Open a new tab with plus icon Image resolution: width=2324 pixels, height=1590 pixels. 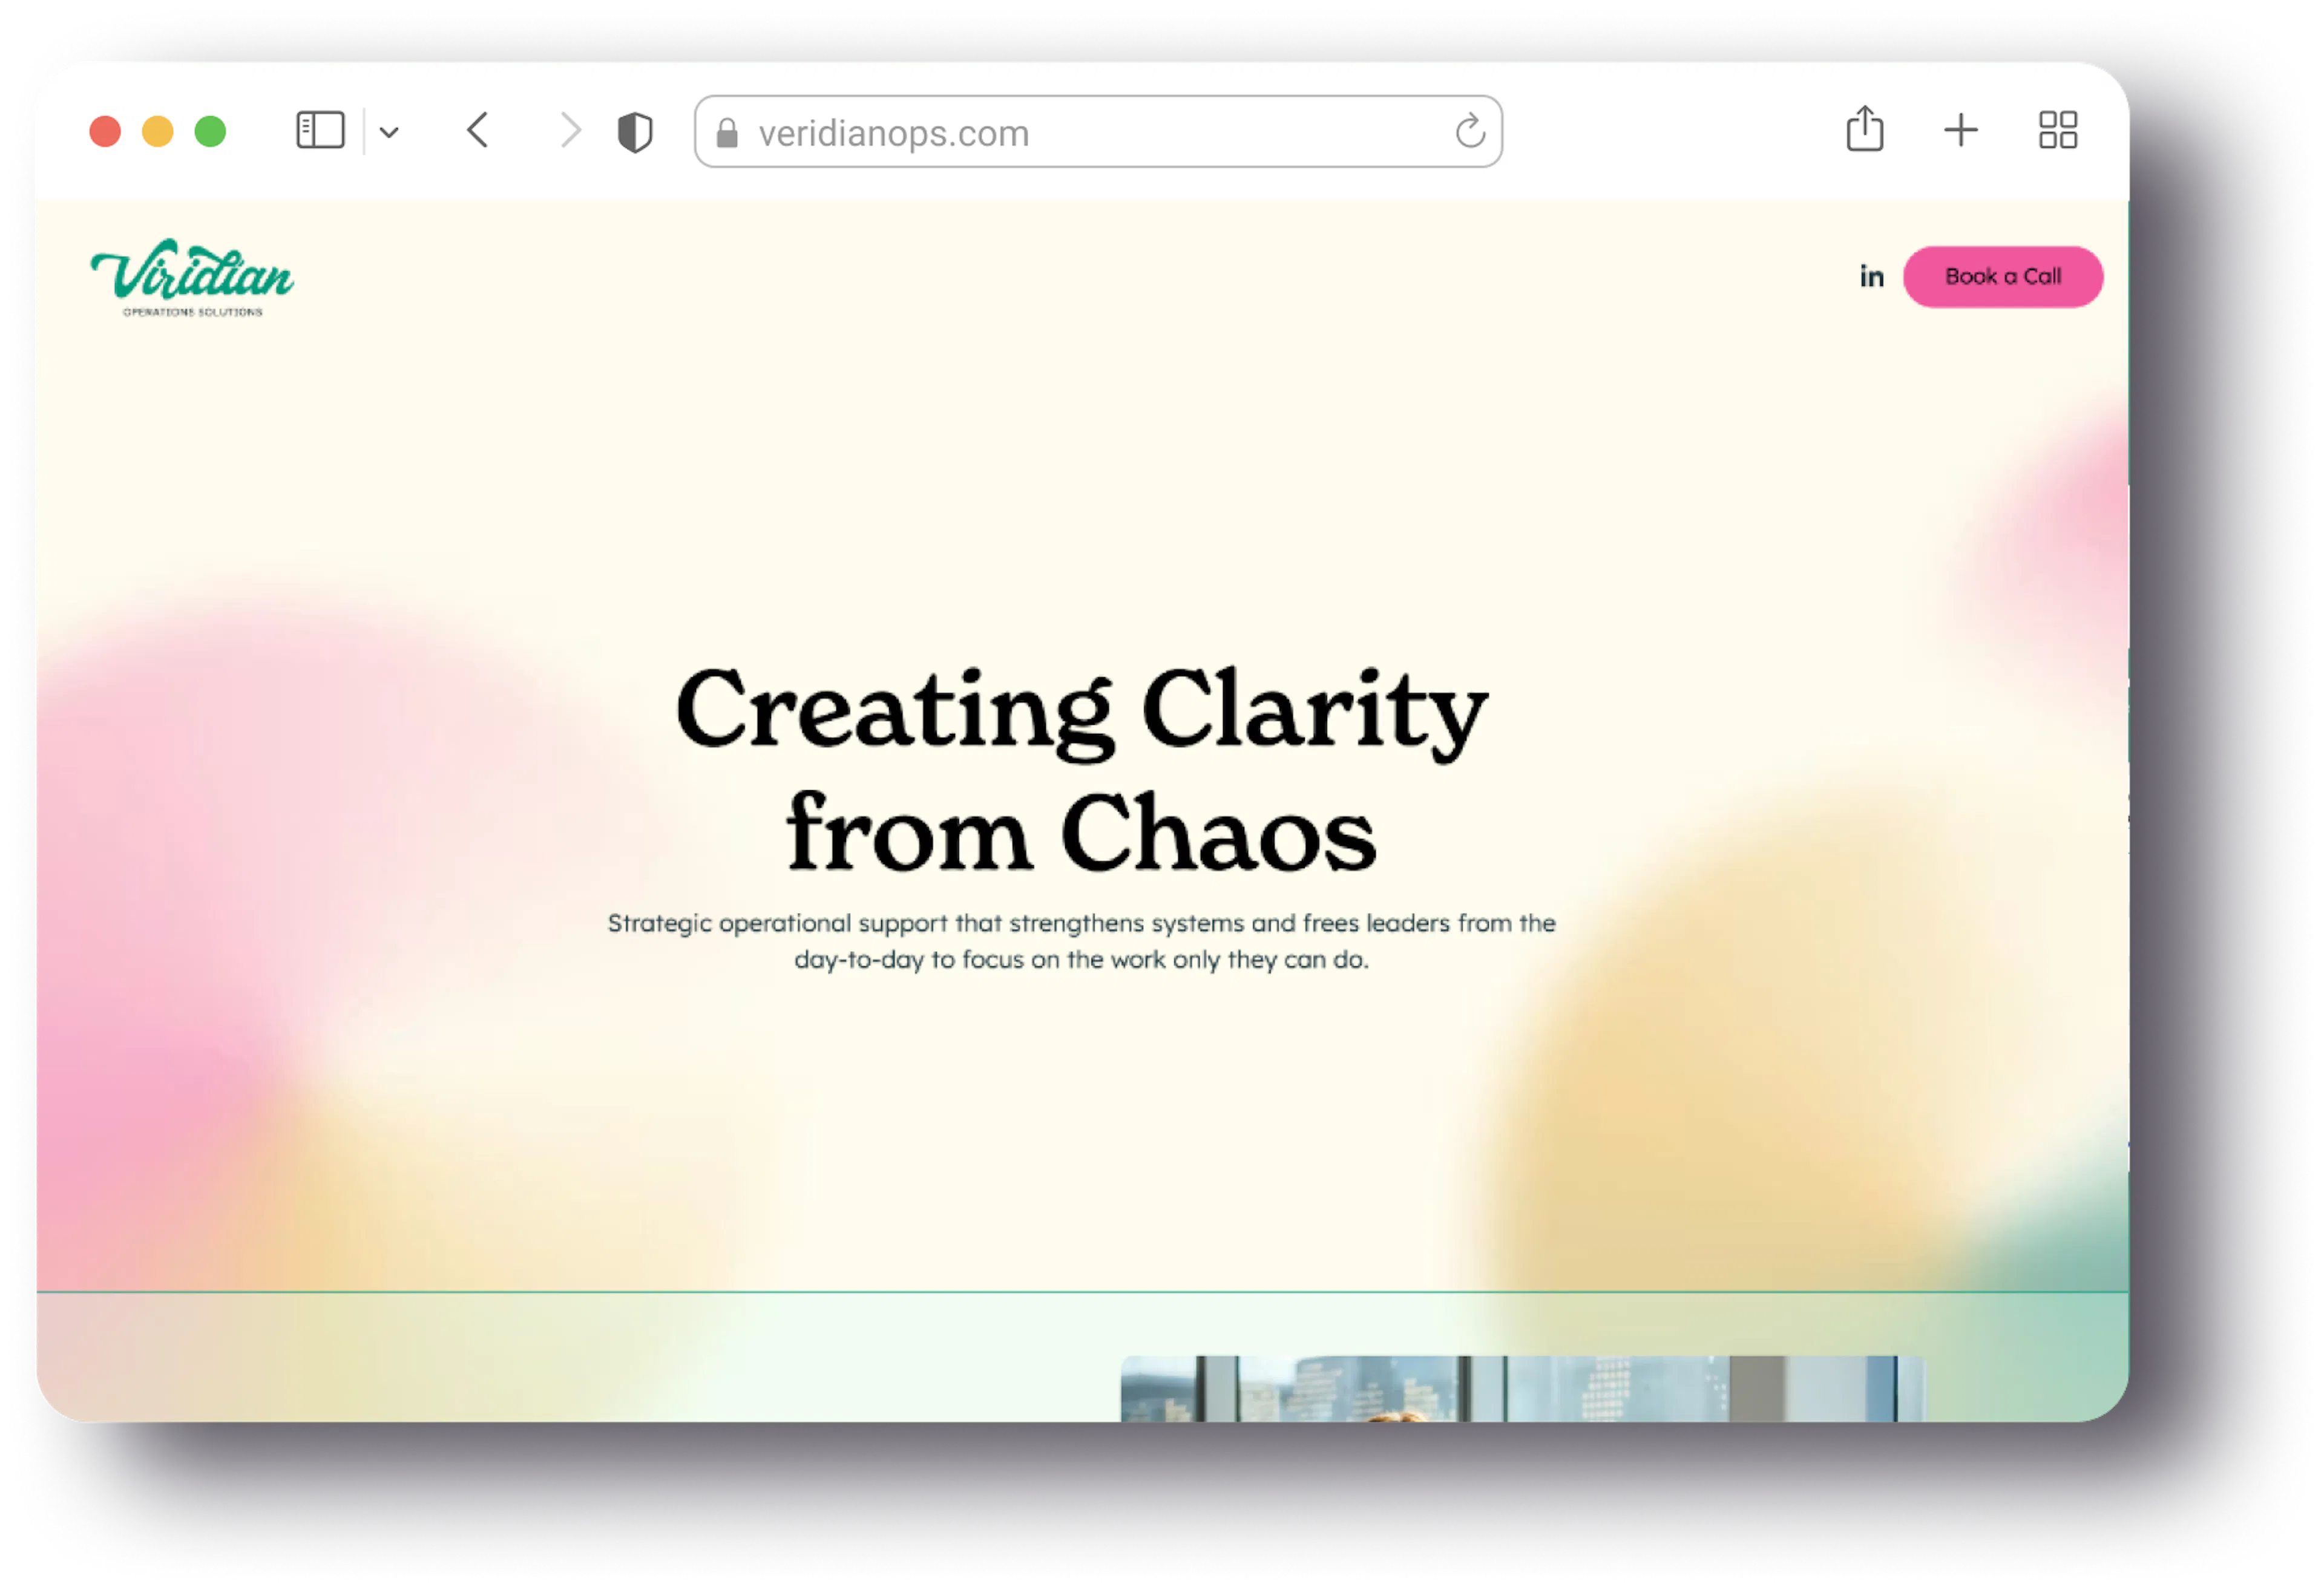pyautogui.click(x=1961, y=130)
